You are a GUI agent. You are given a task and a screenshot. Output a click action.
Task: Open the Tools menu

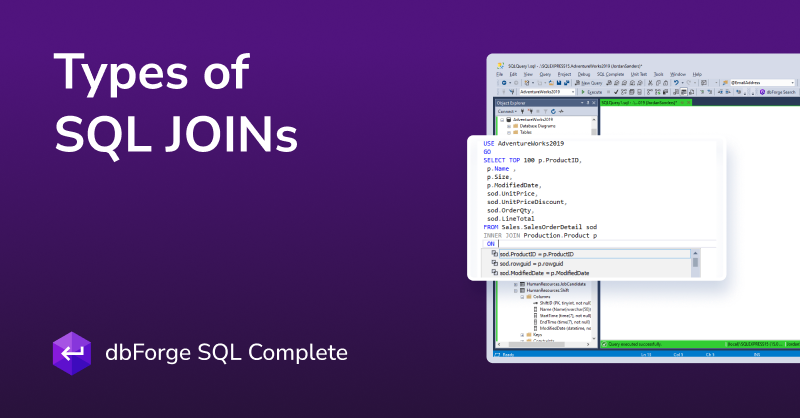(x=659, y=74)
